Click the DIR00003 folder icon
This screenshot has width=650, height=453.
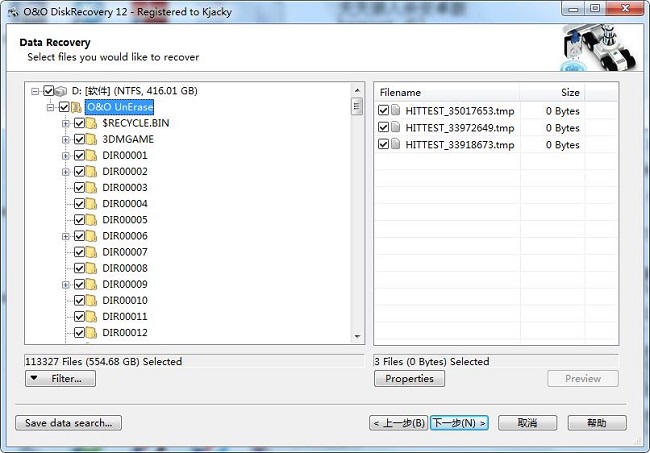pos(91,188)
